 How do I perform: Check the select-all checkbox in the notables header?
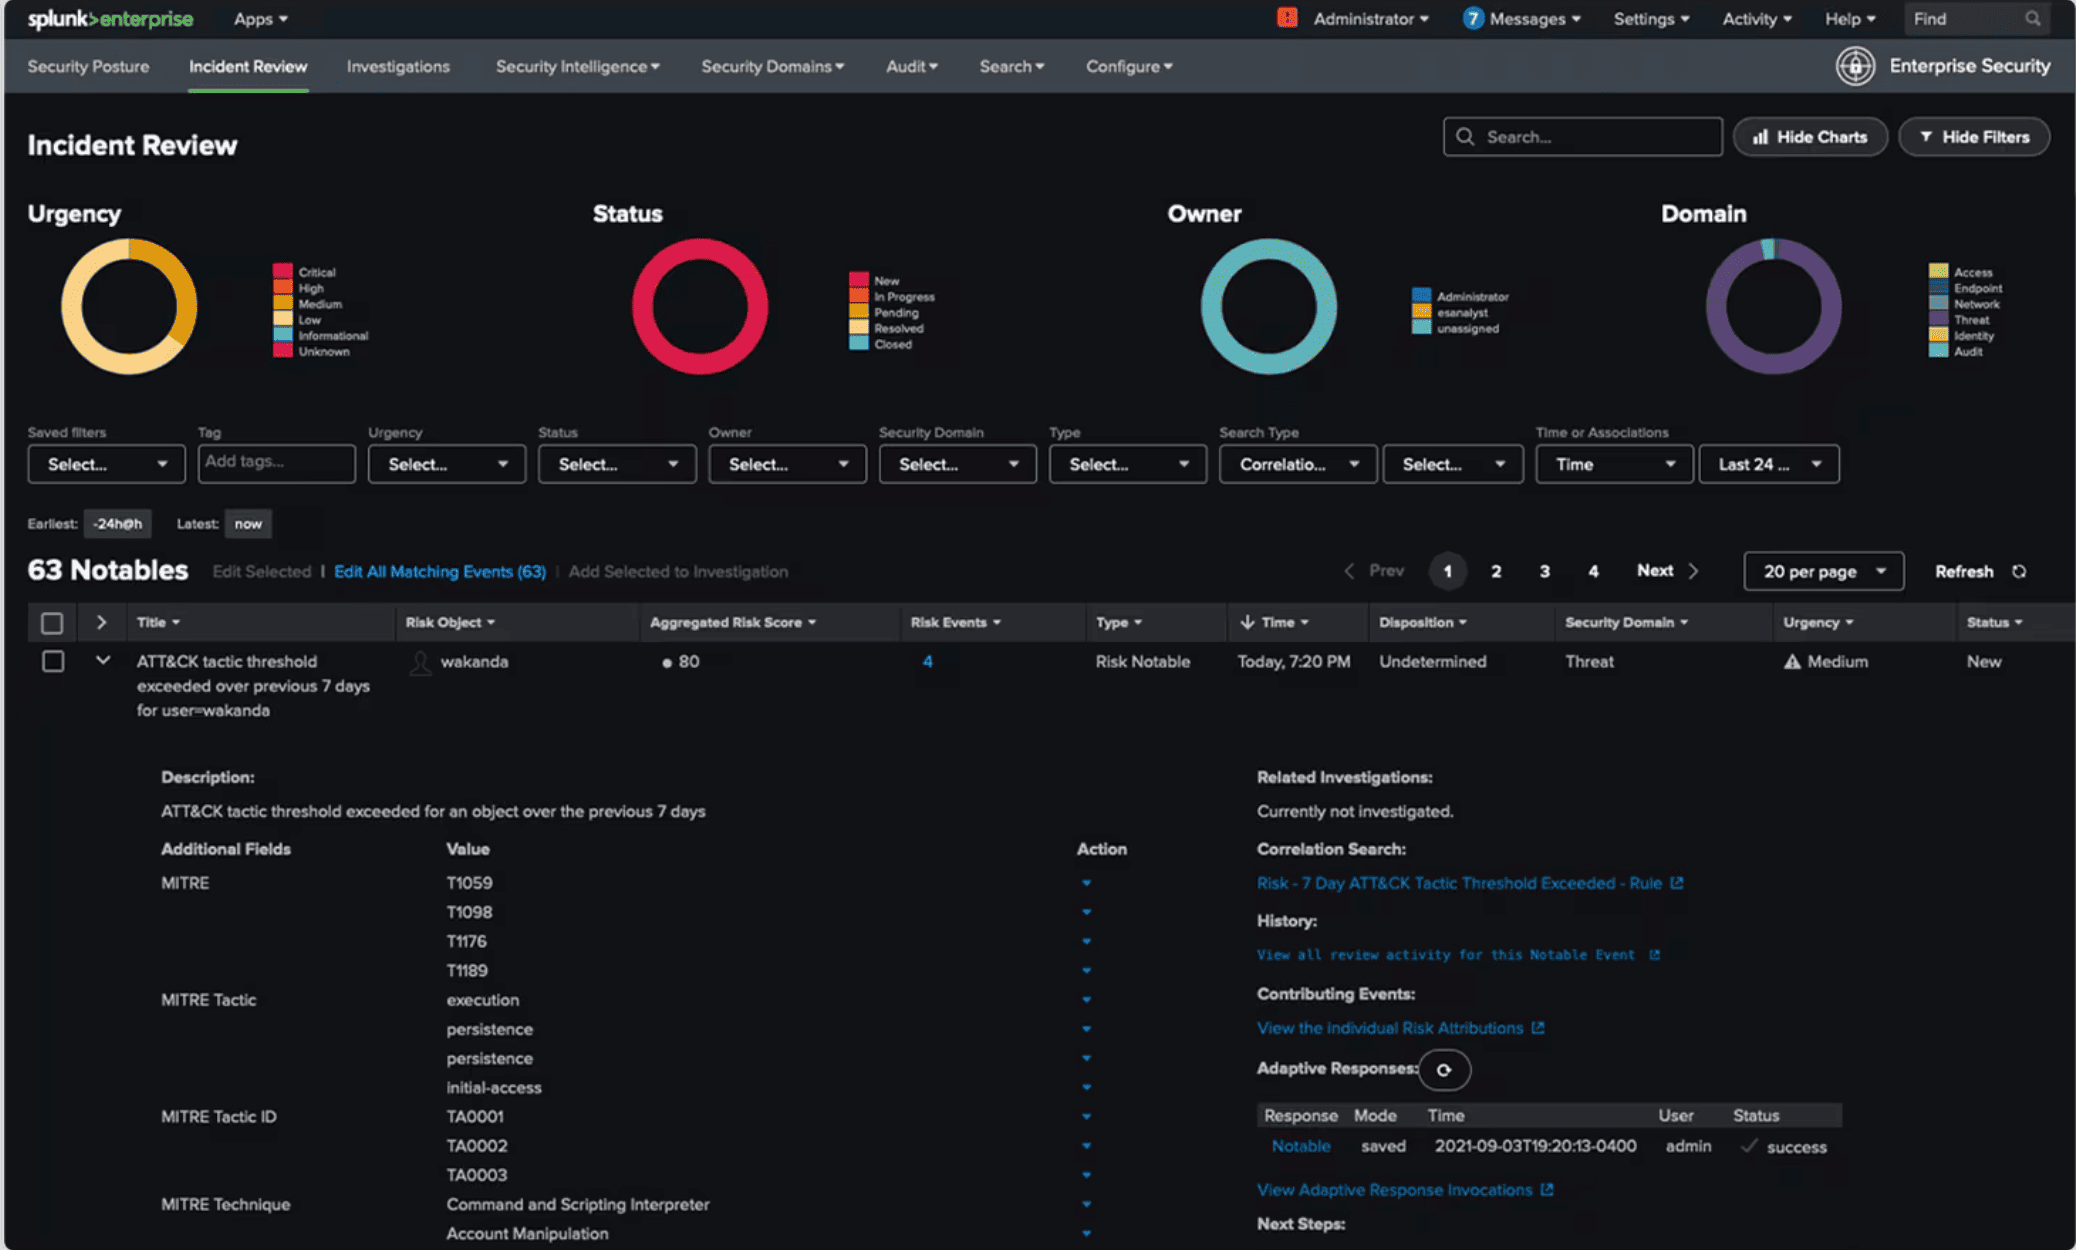click(52, 622)
